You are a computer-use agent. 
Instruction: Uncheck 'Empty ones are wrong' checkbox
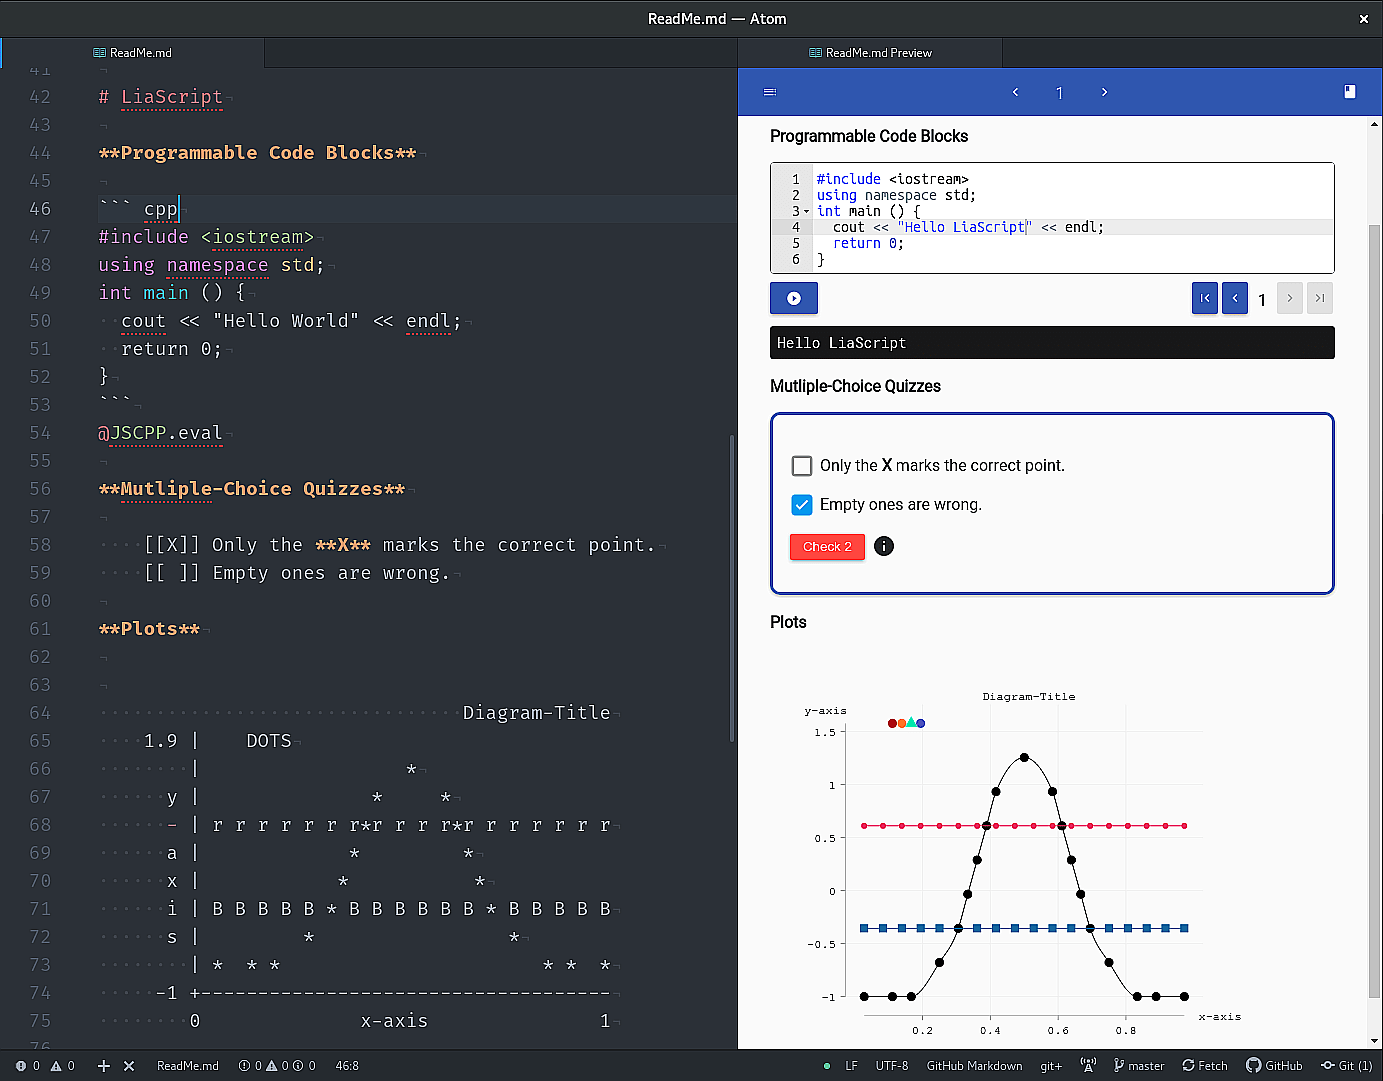[x=802, y=505]
